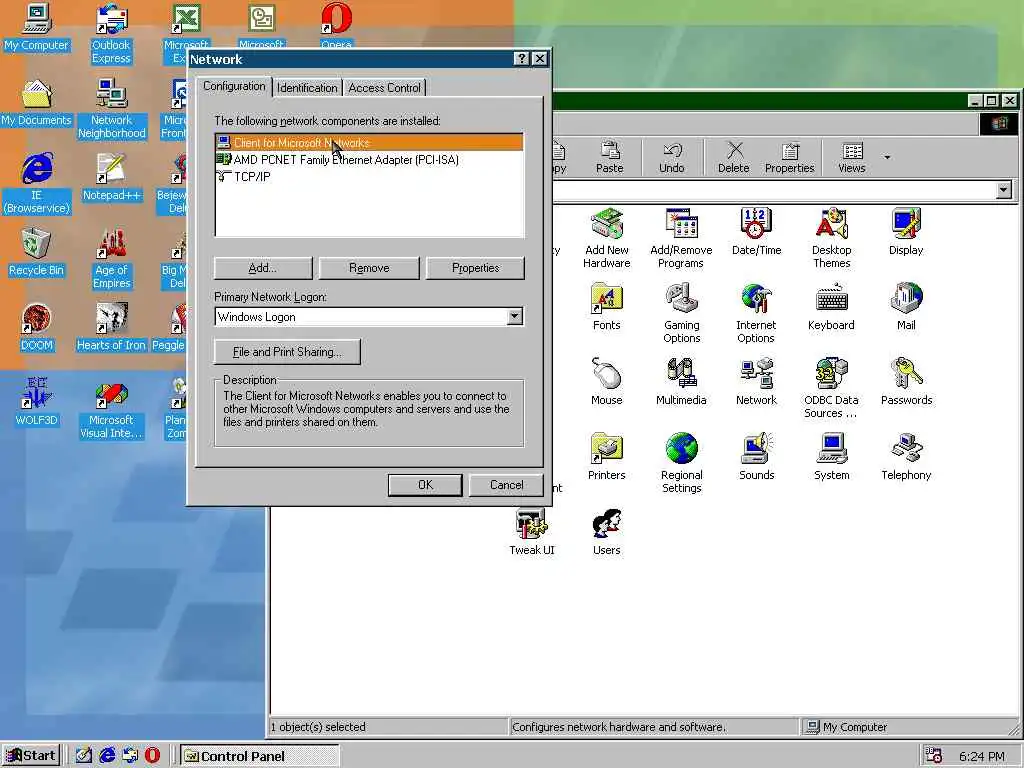Select the Hearts of Iron shortcut
The width and height of the screenshot is (1024, 768).
click(x=112, y=328)
